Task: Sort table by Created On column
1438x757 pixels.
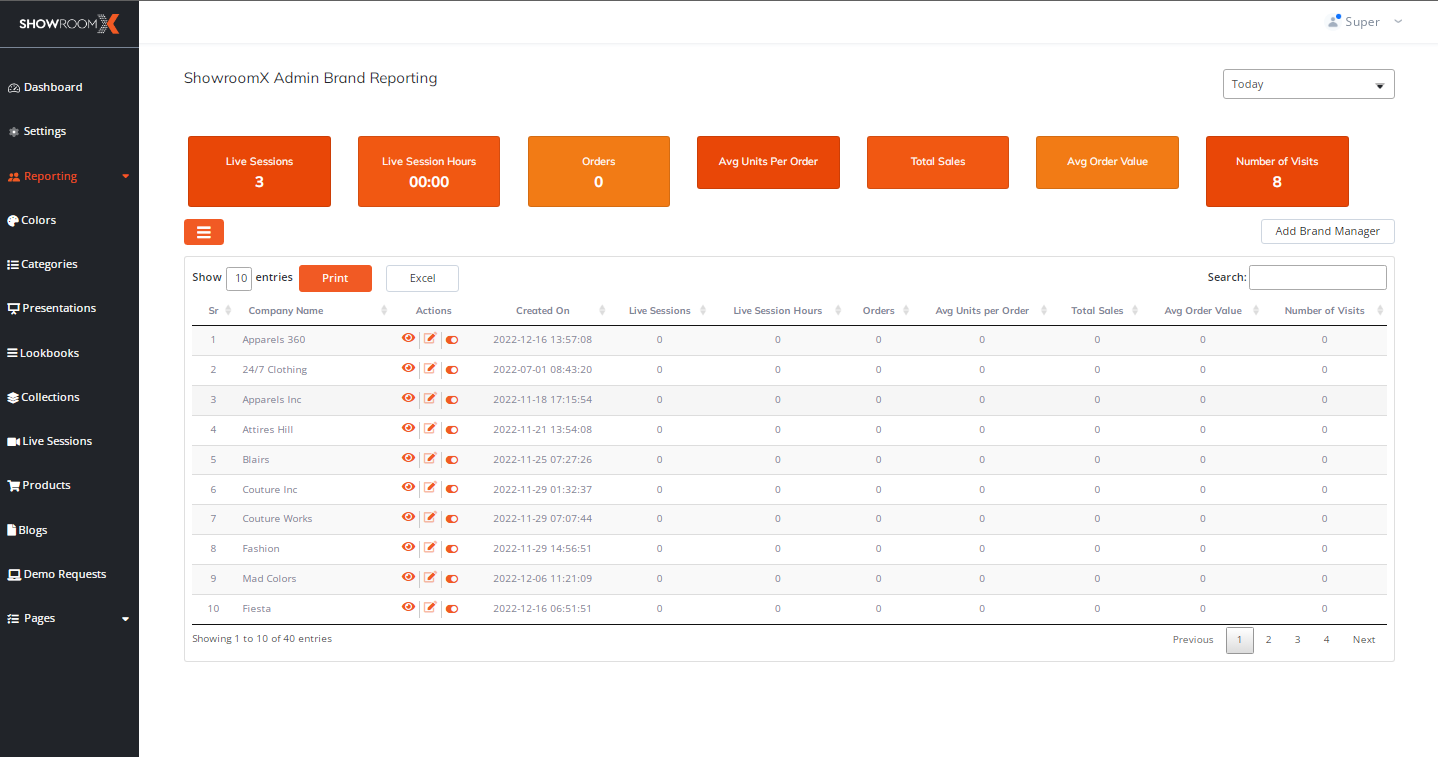Action: pyautogui.click(x=543, y=311)
